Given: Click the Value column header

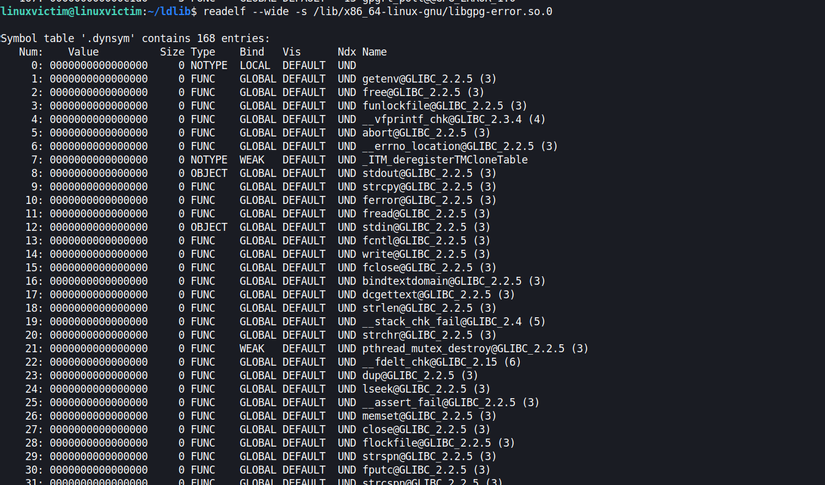Looking at the screenshot, I should (84, 52).
